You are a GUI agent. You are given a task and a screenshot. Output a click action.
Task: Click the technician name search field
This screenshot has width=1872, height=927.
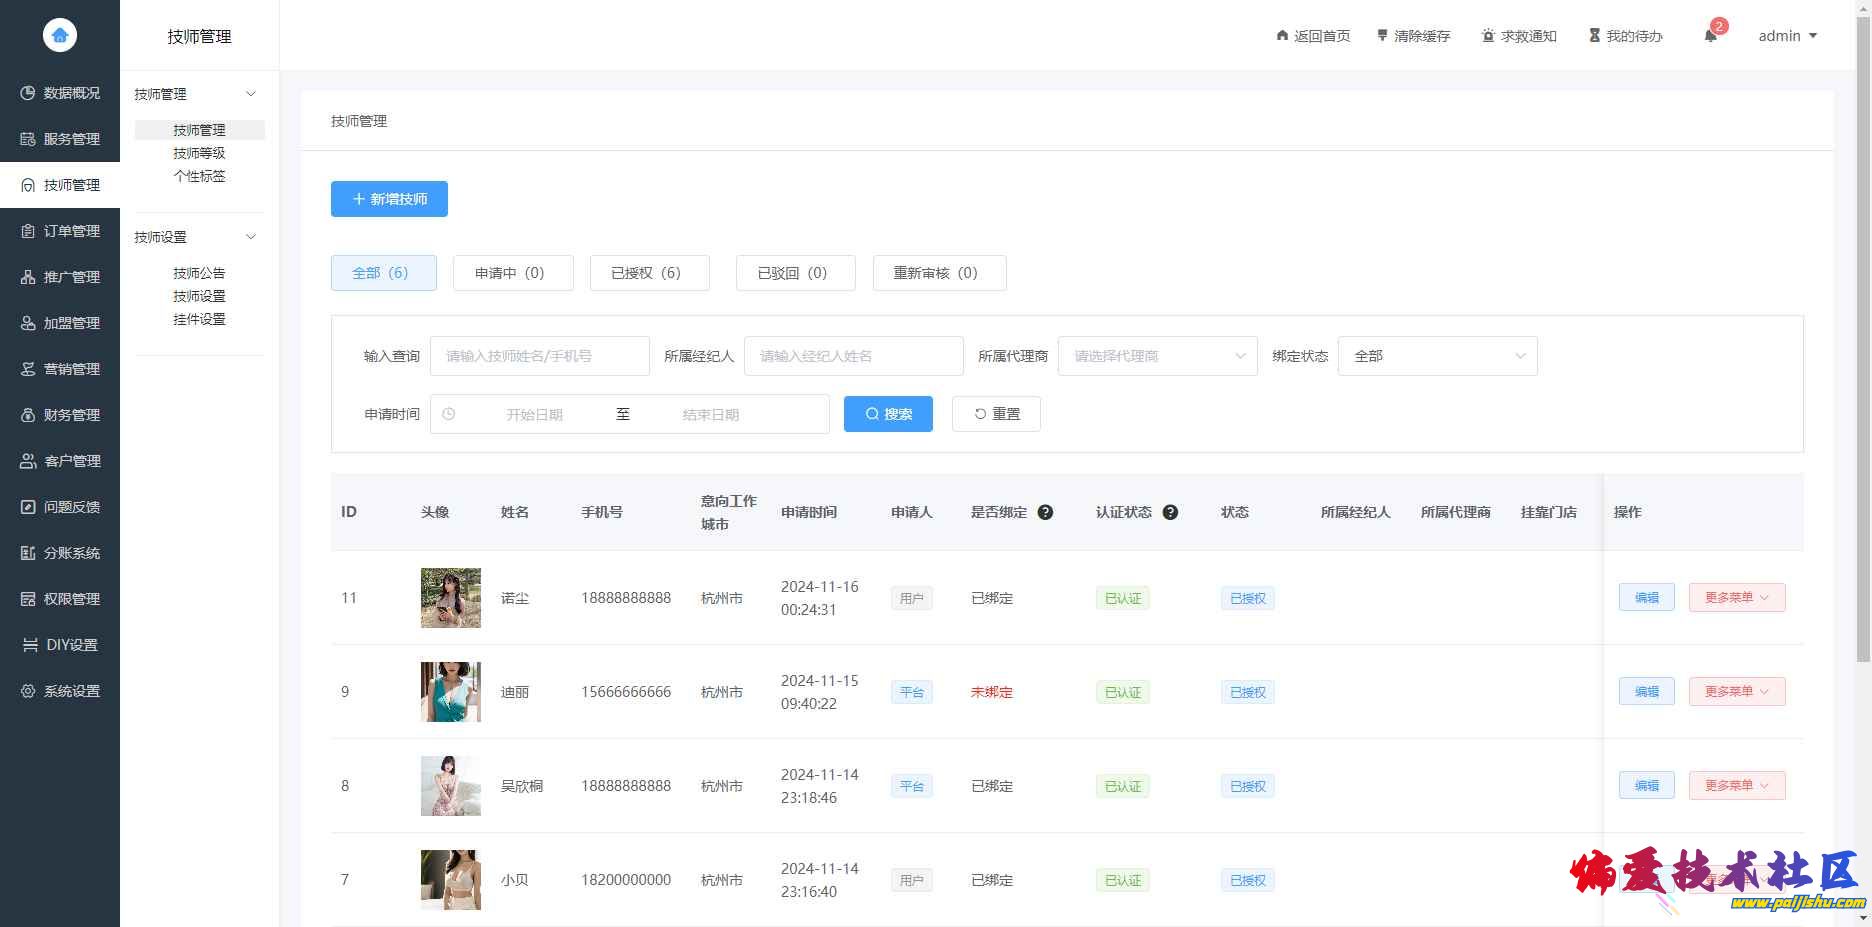click(539, 356)
